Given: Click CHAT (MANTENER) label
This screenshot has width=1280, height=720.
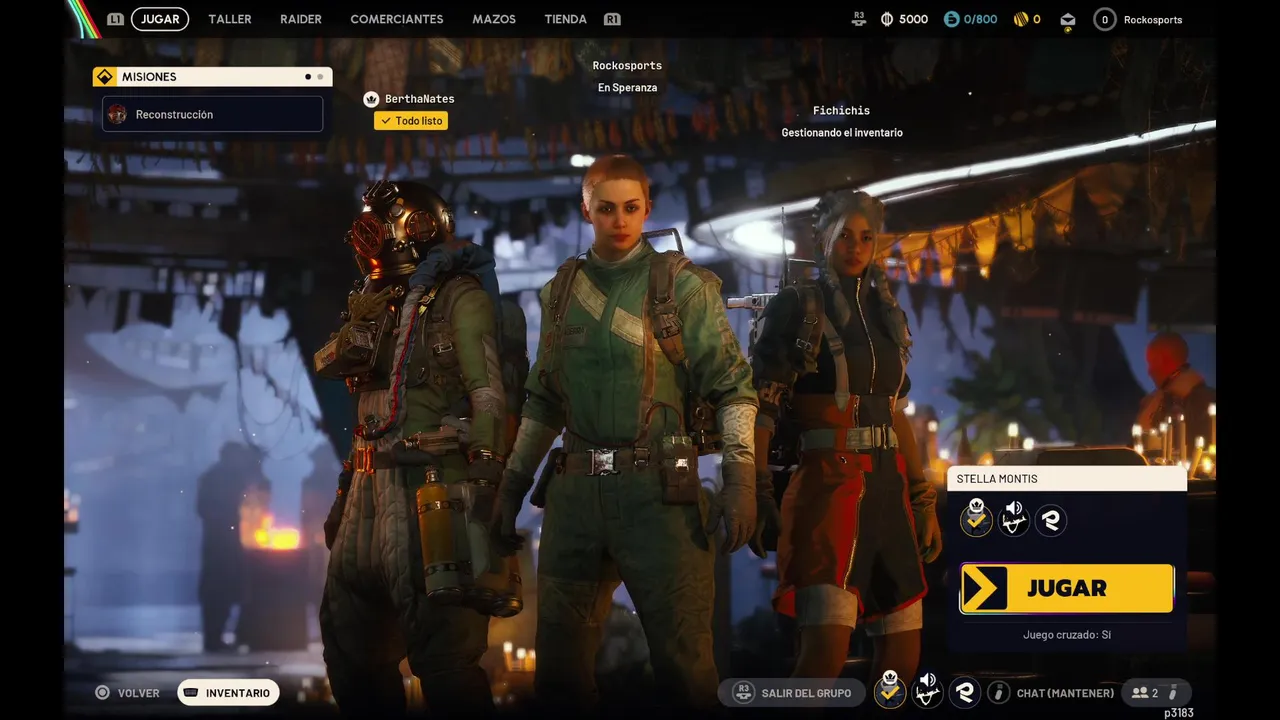Looking at the screenshot, I should tap(1065, 693).
